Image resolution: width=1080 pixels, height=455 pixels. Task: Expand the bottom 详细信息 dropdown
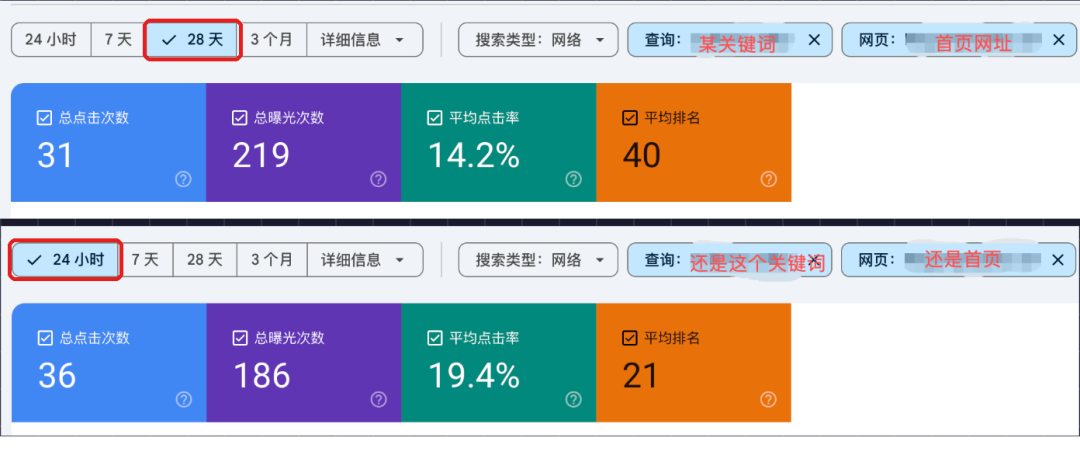click(x=364, y=260)
